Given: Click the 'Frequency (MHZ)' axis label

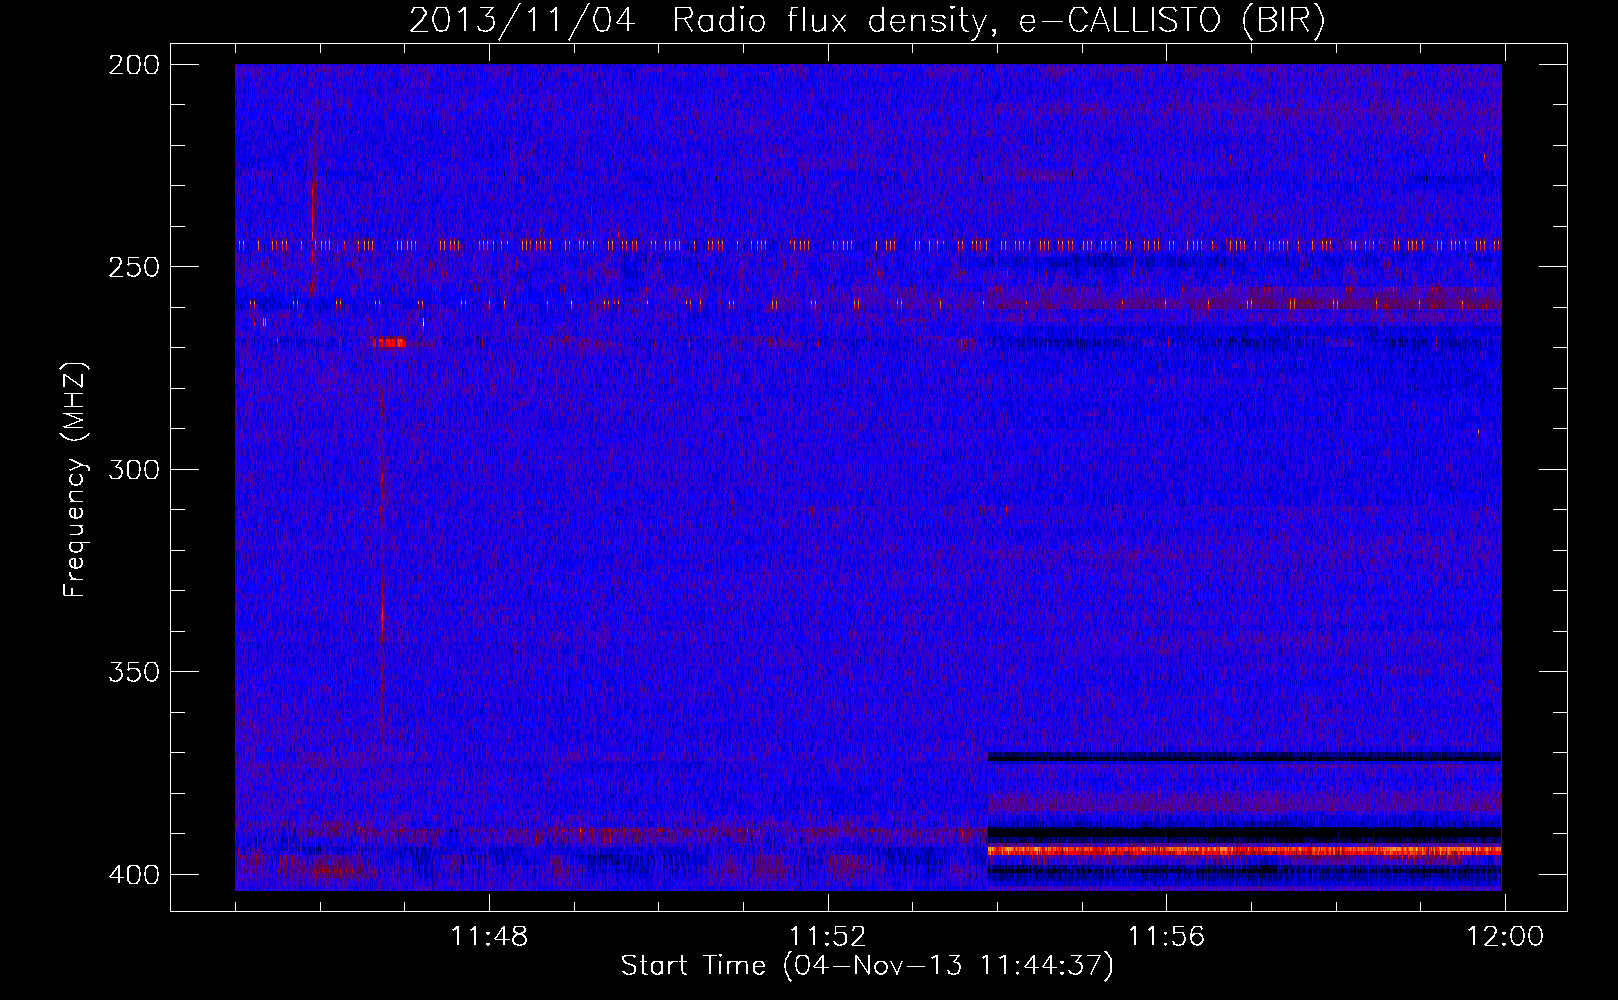Looking at the screenshot, I should [75, 480].
